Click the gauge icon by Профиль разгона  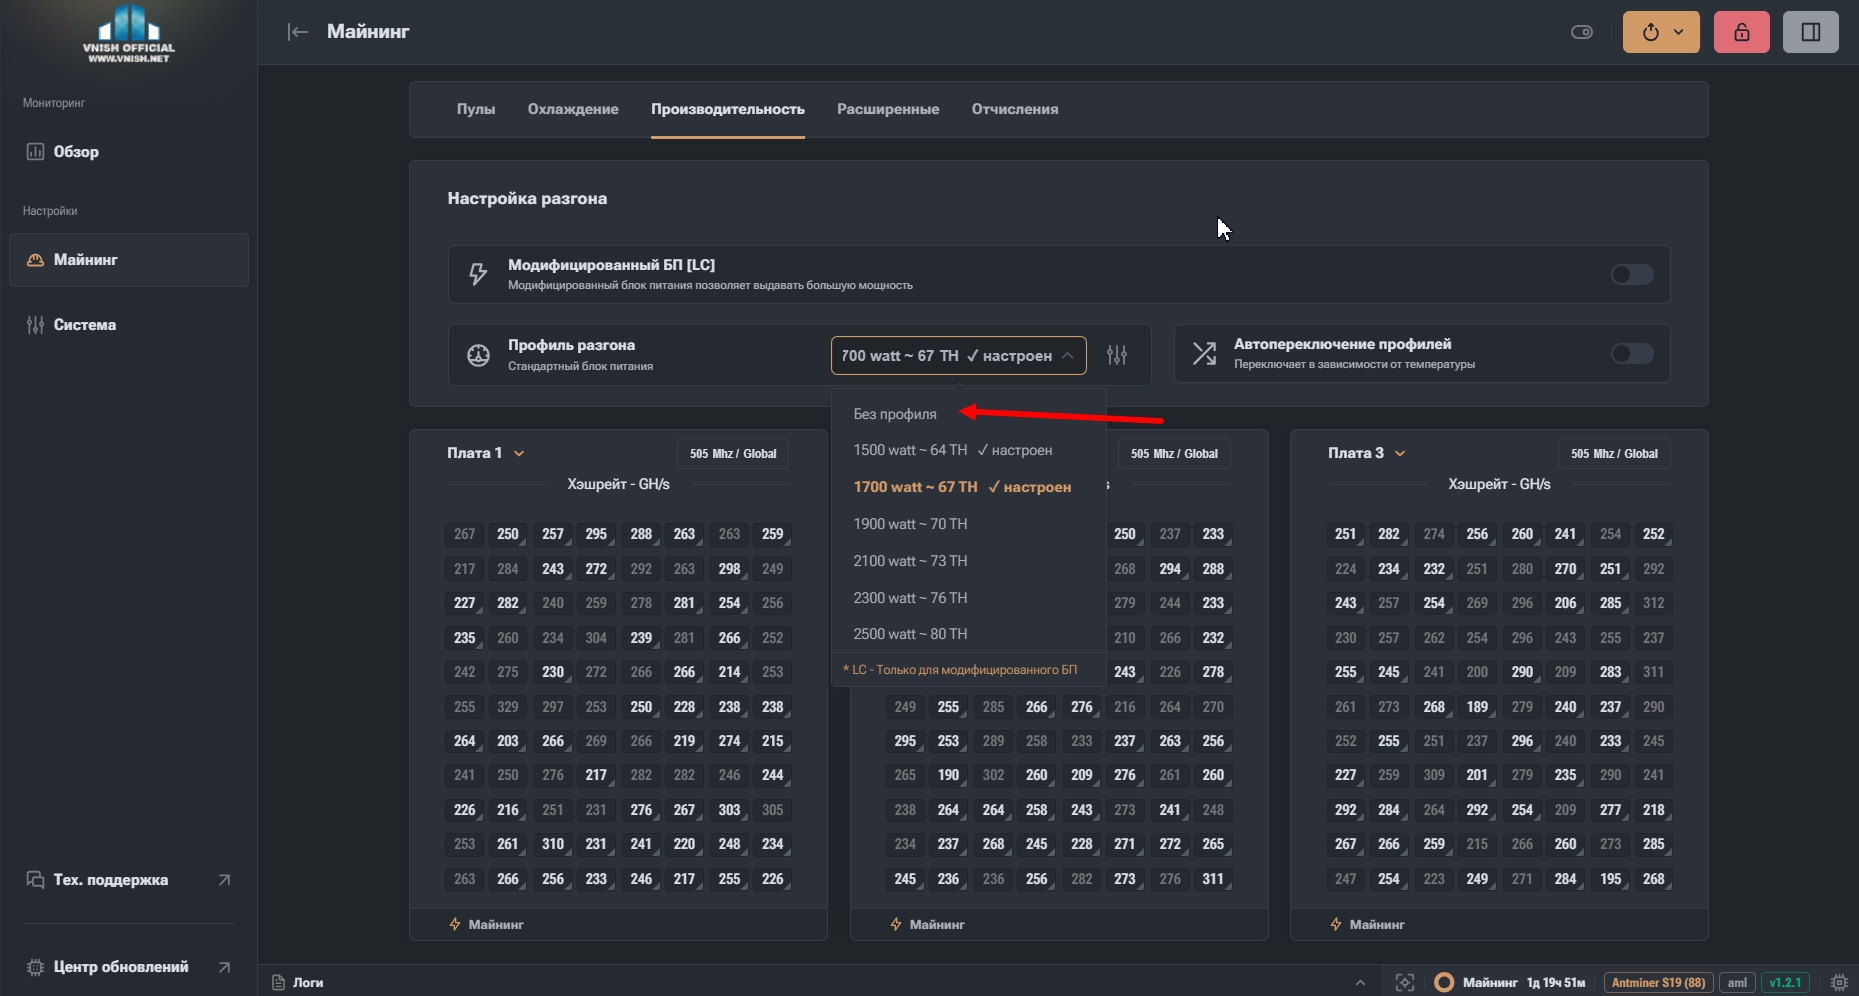click(x=478, y=355)
